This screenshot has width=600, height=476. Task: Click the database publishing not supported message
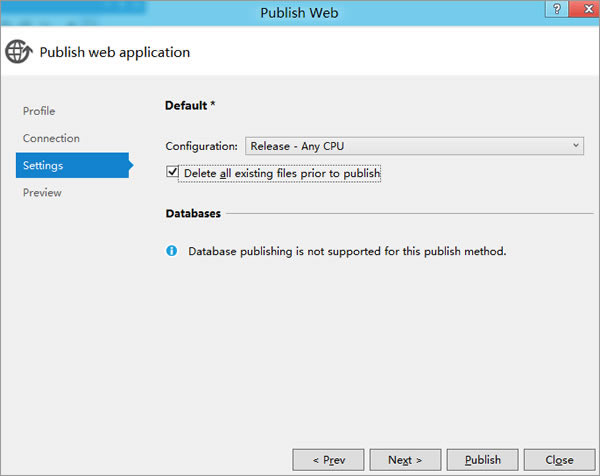tap(347, 251)
